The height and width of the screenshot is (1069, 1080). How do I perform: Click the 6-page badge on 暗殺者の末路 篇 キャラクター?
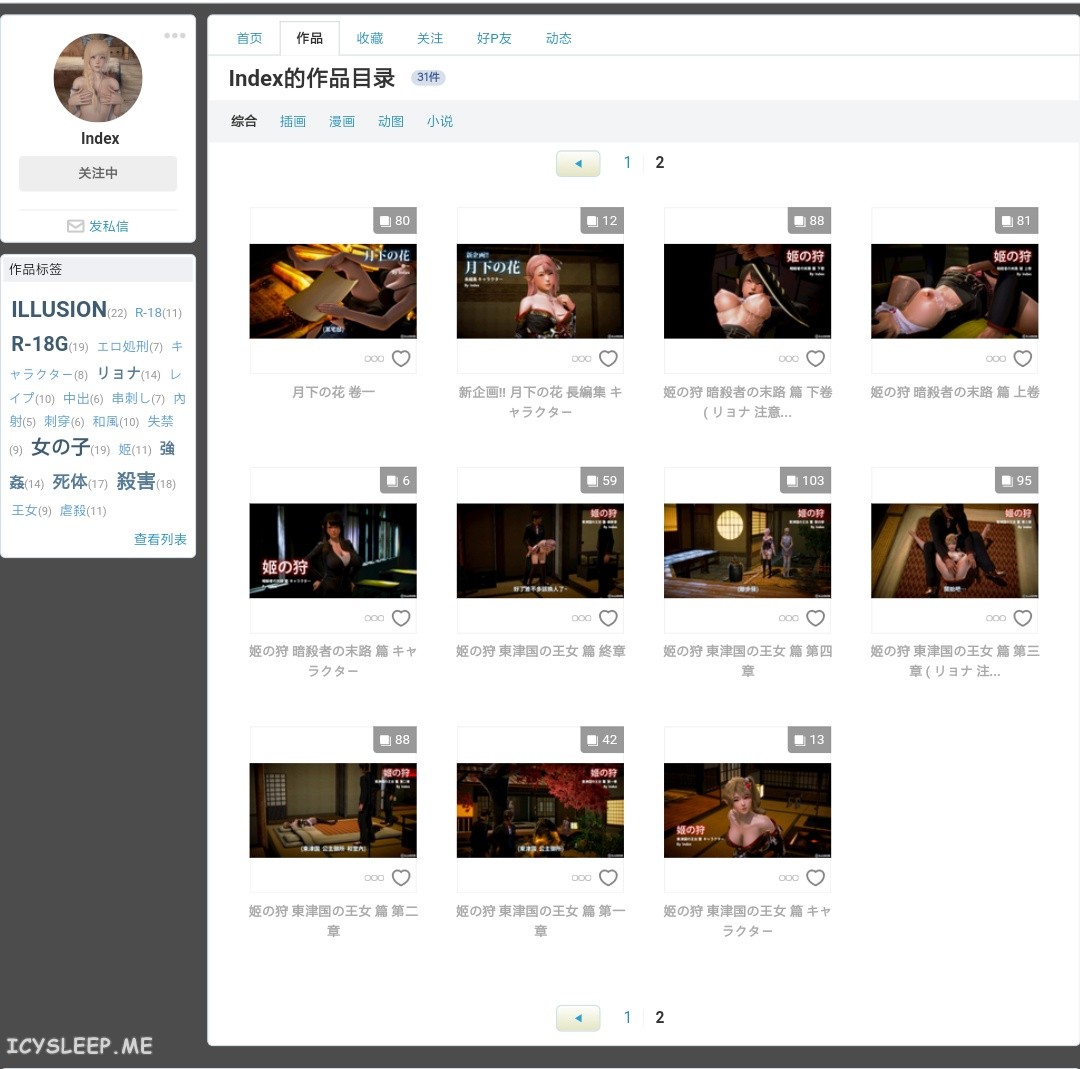coord(398,481)
